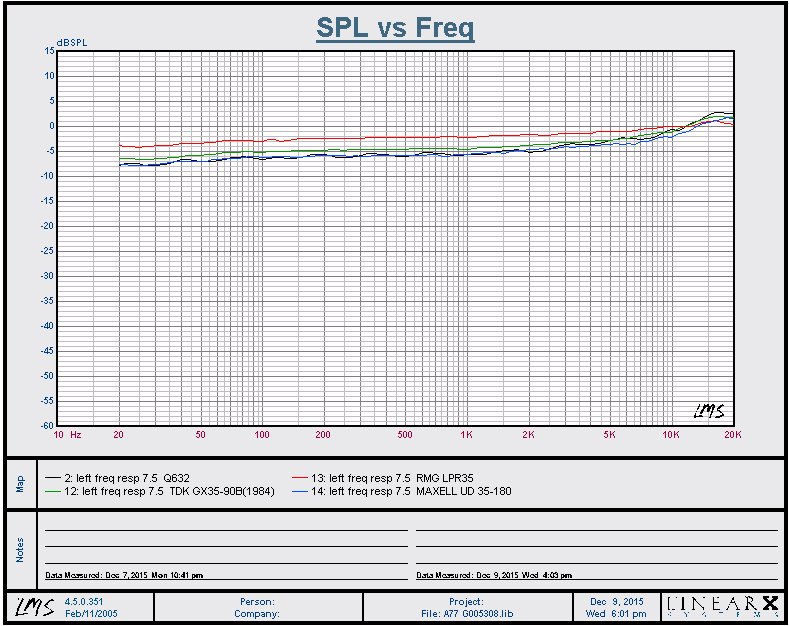Click the LMS logo inside the graph
This screenshot has height=626, width=789.
708,410
